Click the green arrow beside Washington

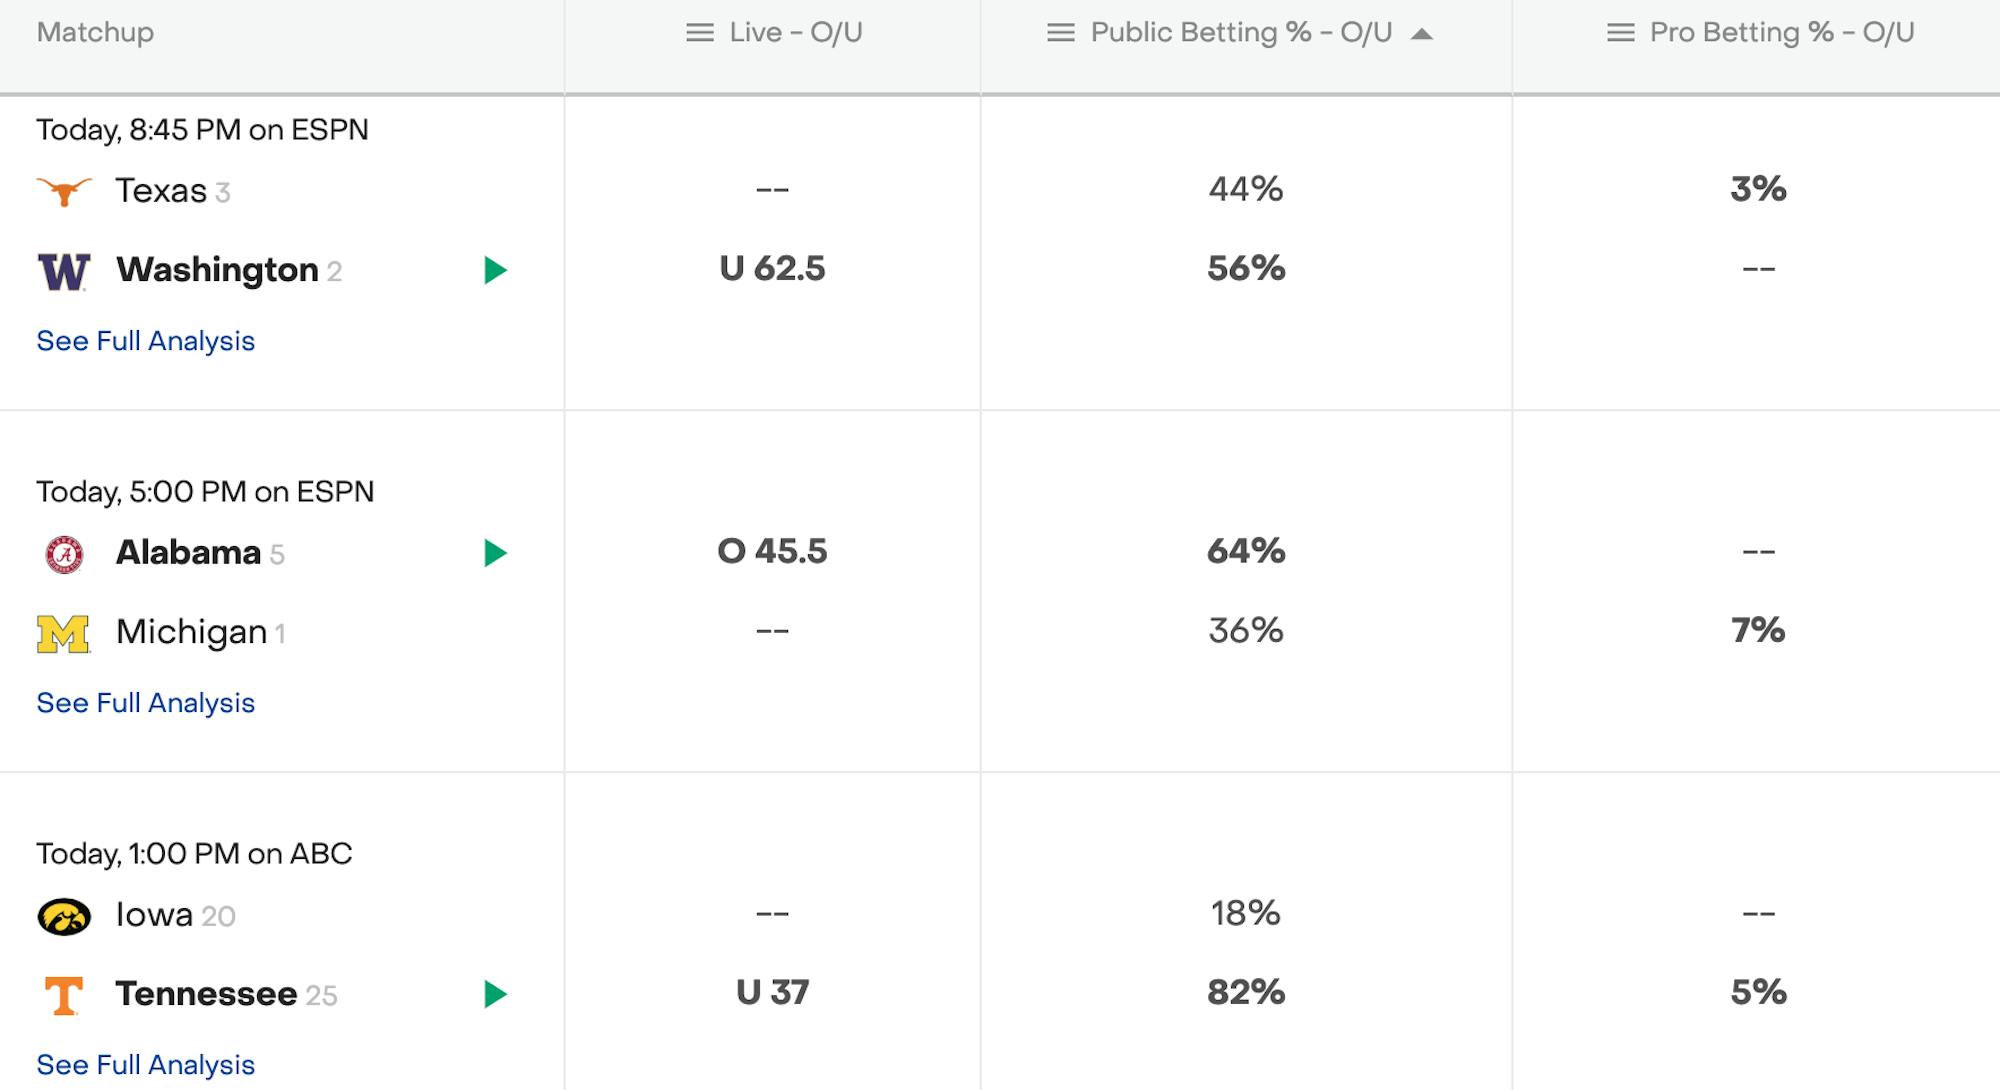[495, 270]
